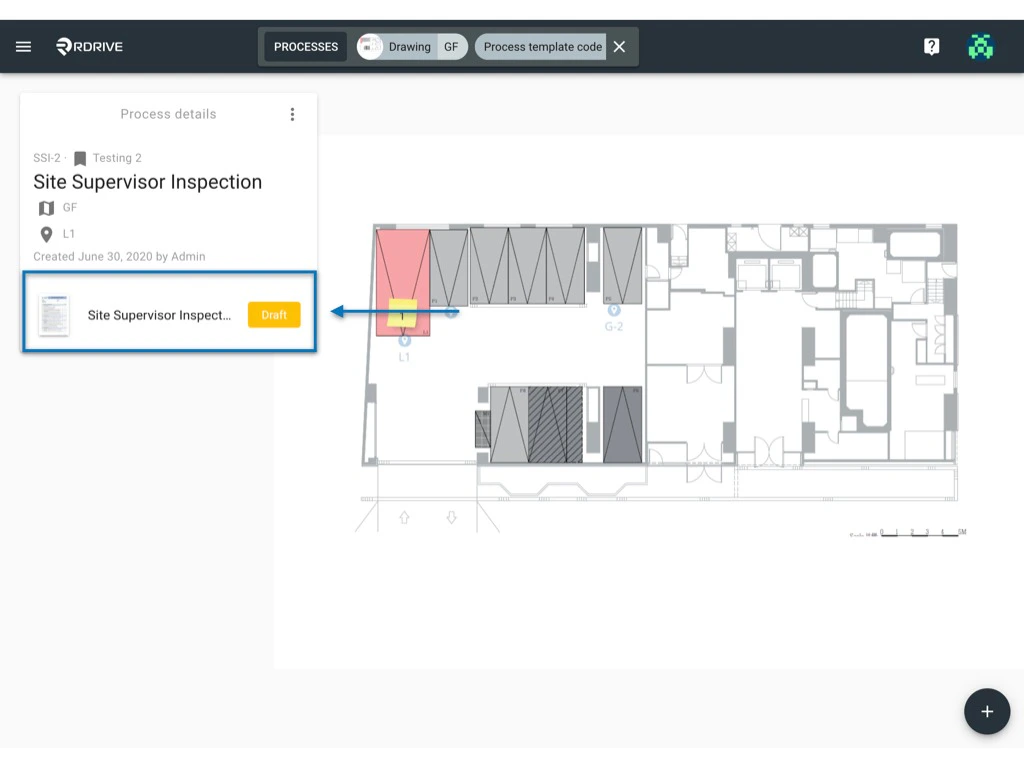
Task: Click the RDRIVE logo
Action: click(x=89, y=46)
